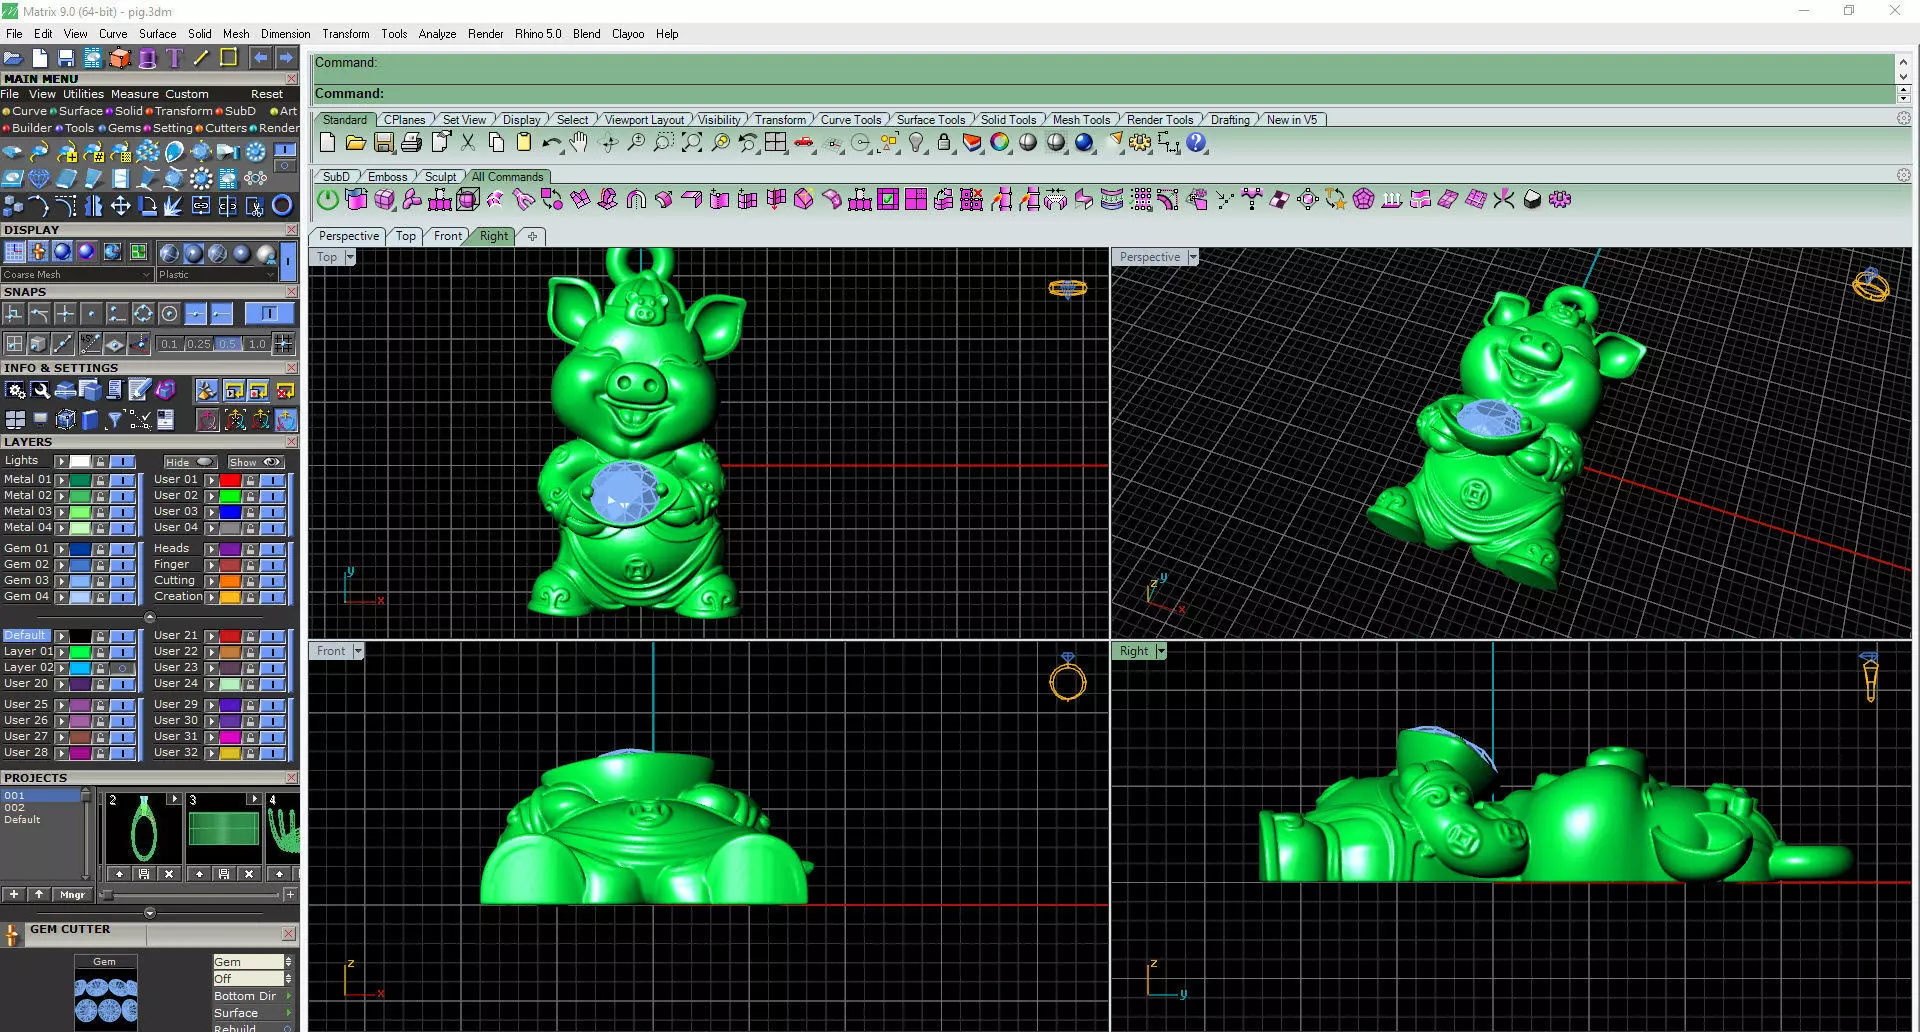Open the Top viewport title dropdown arrow
1920x1032 pixels.
click(x=350, y=258)
